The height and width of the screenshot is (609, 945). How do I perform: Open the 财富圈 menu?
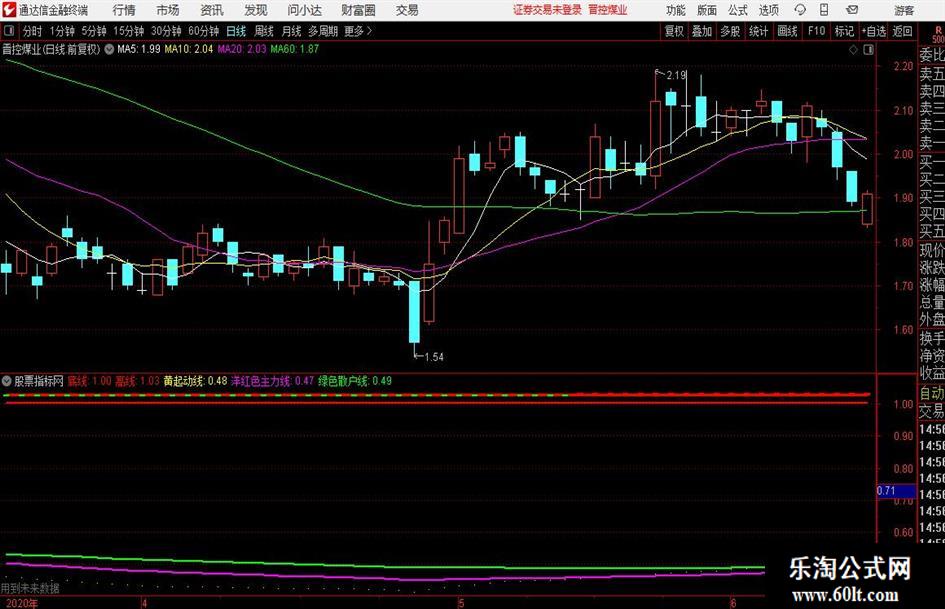pos(358,10)
